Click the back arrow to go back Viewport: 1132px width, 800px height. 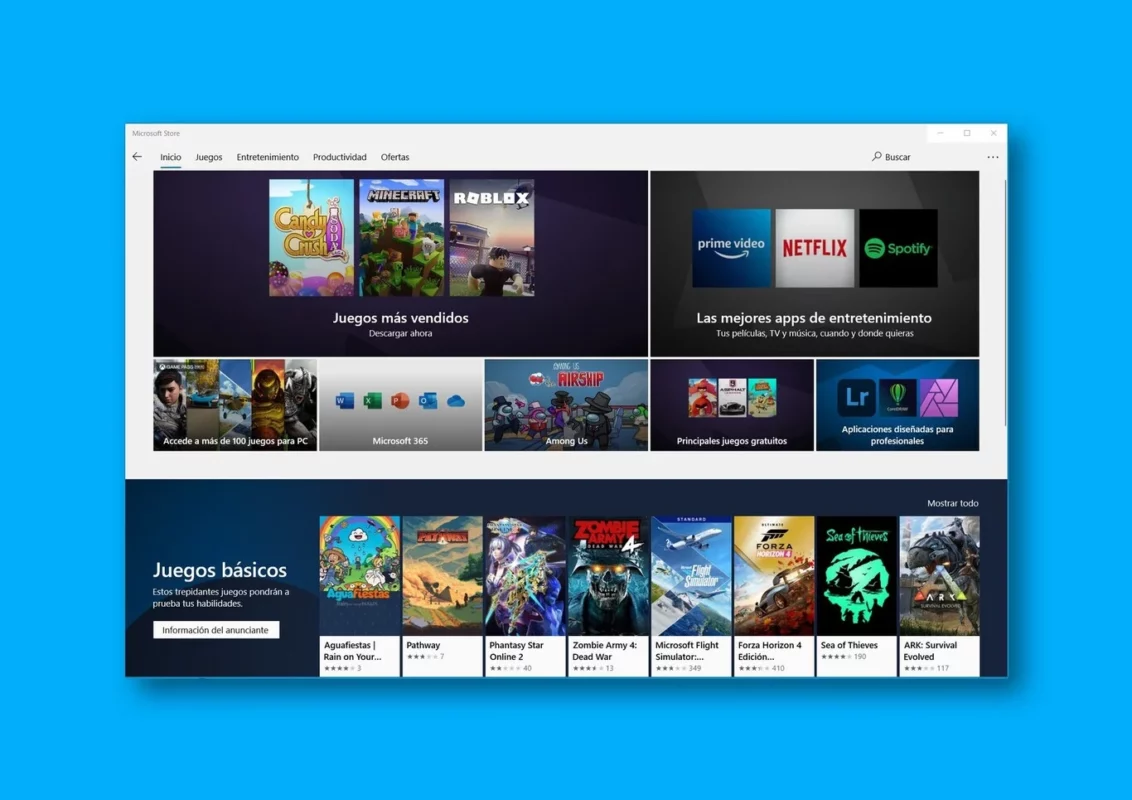pos(137,157)
